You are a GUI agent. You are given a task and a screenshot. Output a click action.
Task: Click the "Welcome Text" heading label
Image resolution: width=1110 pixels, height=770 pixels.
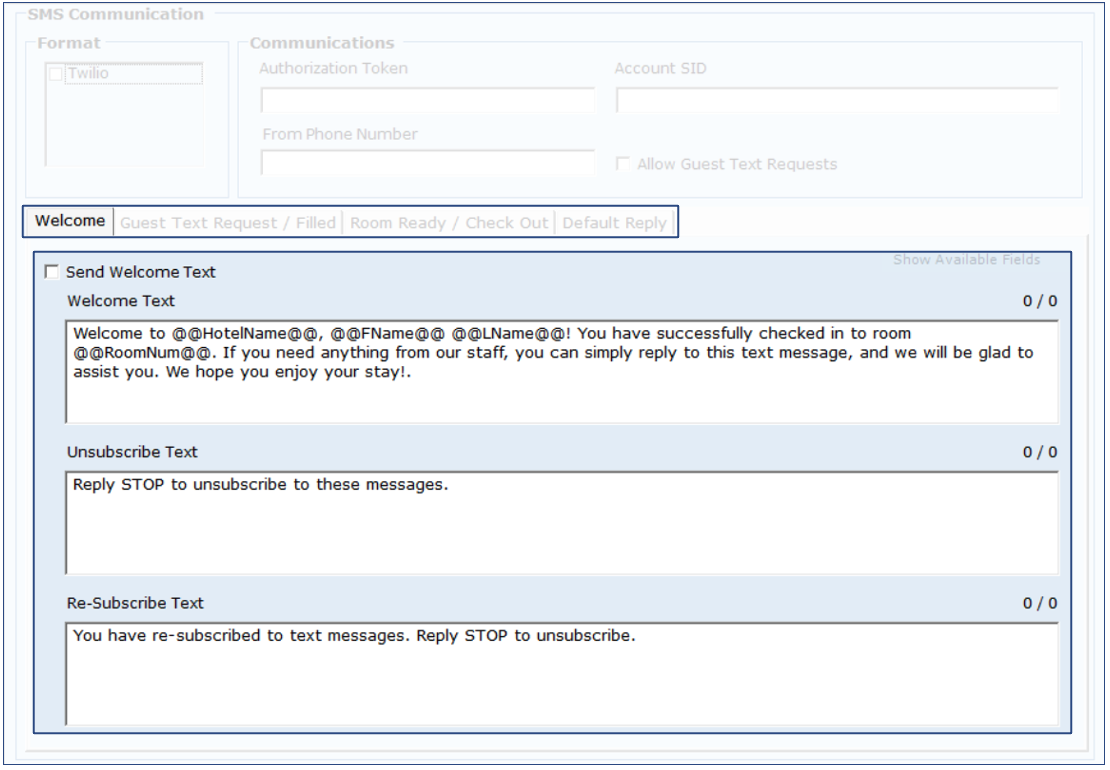[x=121, y=301]
